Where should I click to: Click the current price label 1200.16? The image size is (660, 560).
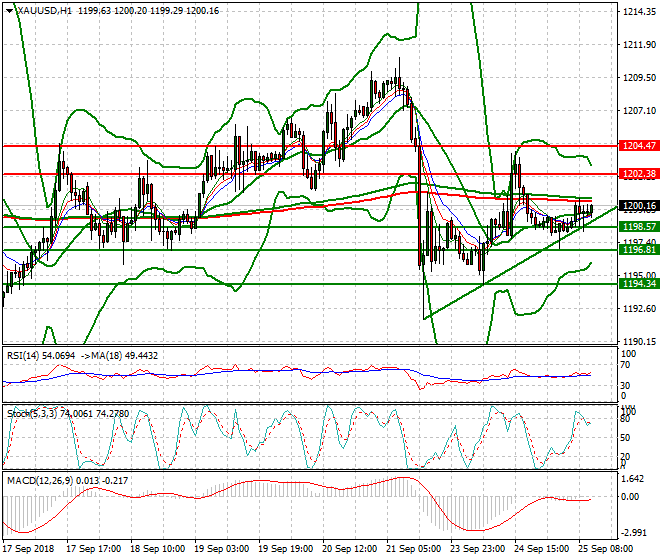[x=639, y=205]
